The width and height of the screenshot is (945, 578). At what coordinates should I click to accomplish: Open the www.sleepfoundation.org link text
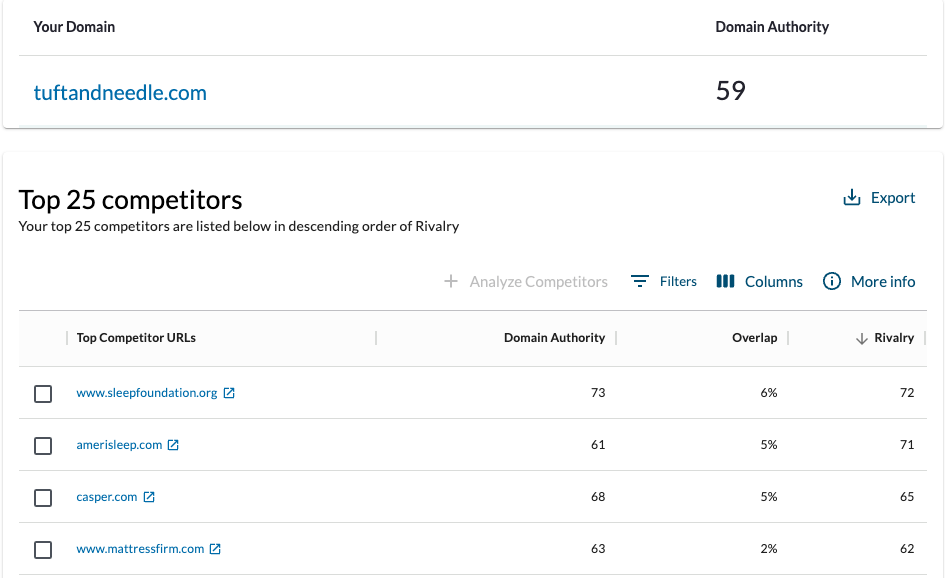147,393
